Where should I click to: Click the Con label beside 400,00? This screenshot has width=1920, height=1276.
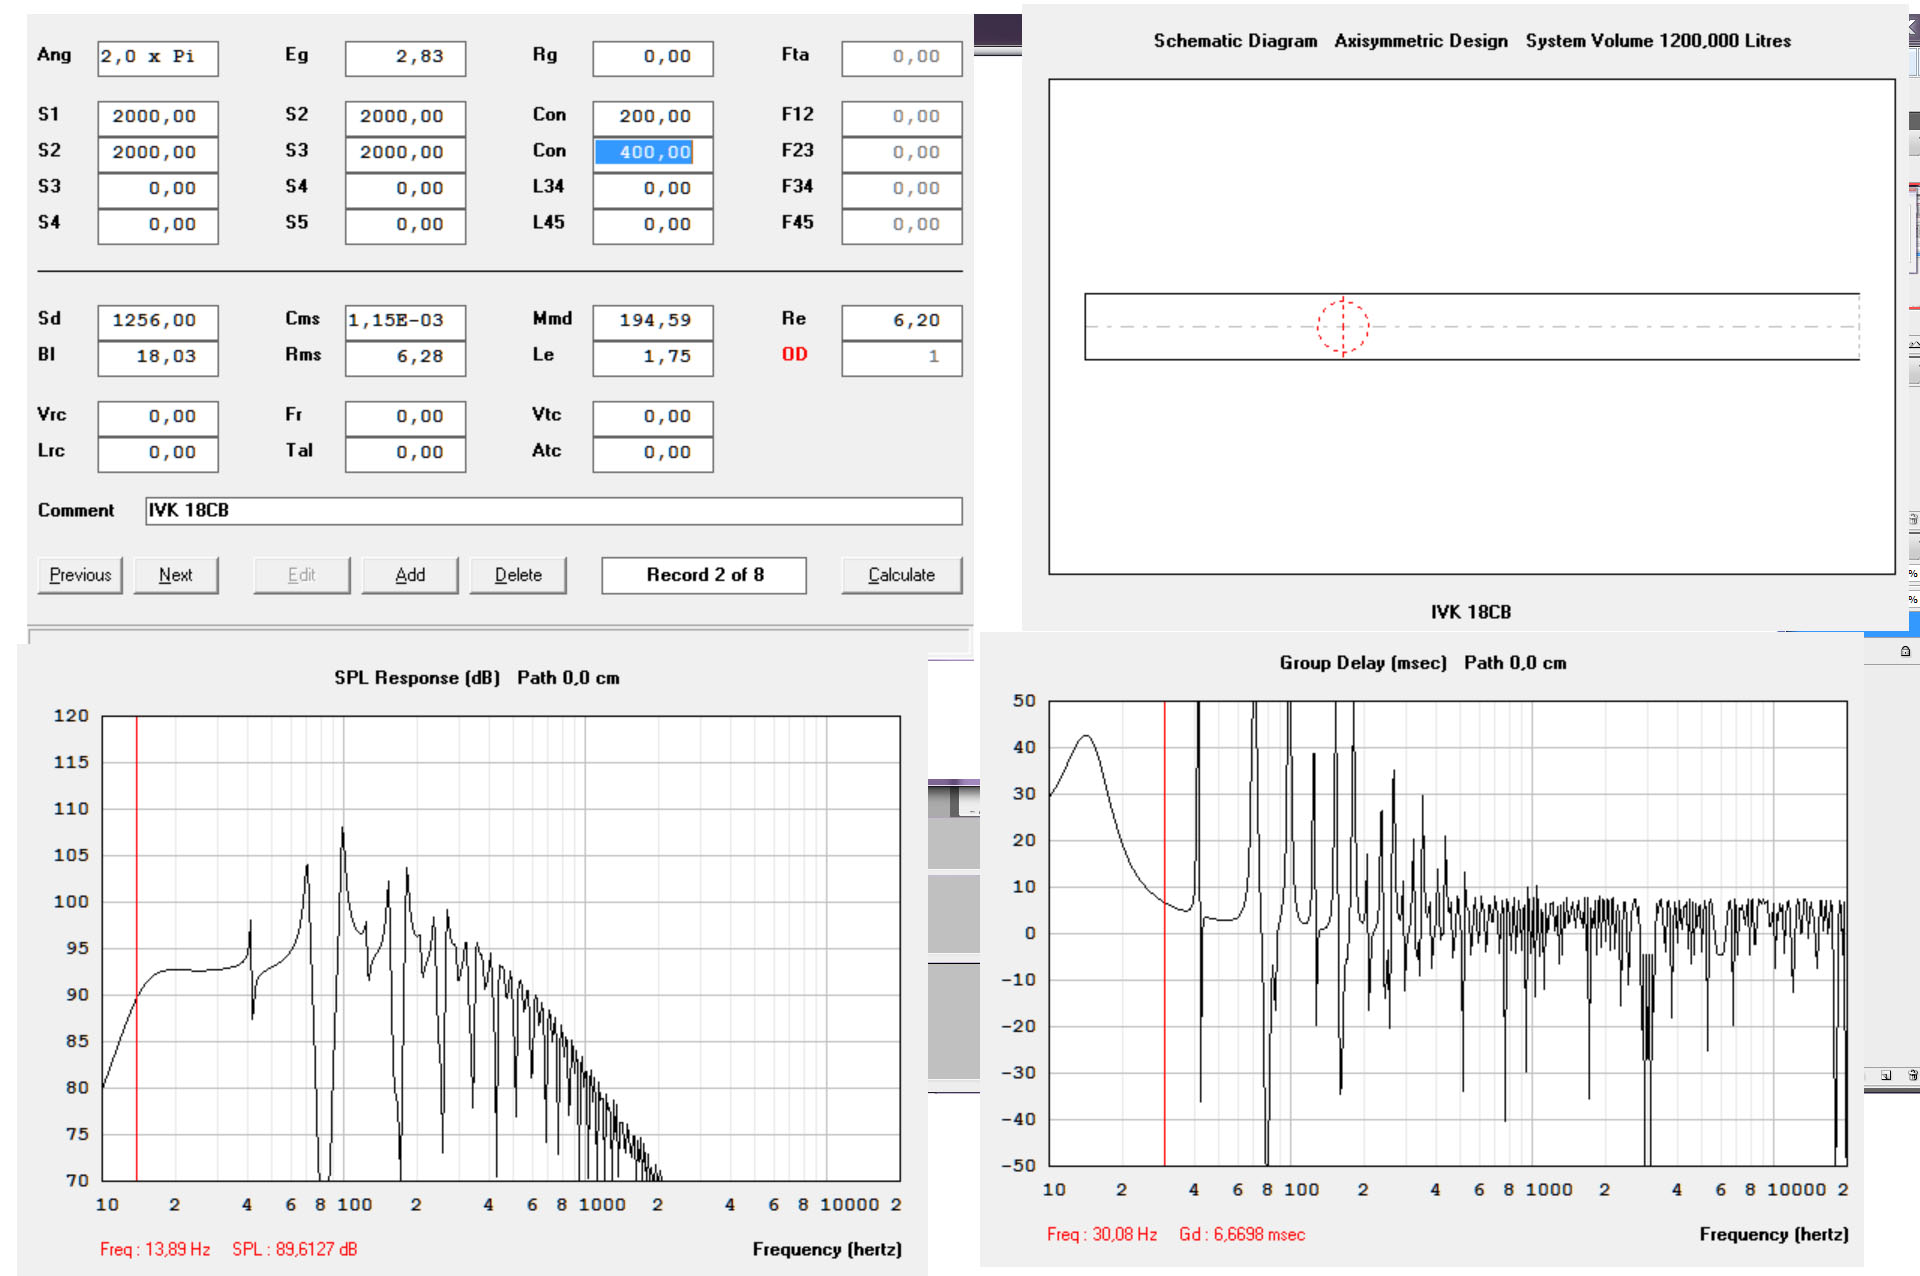point(549,151)
